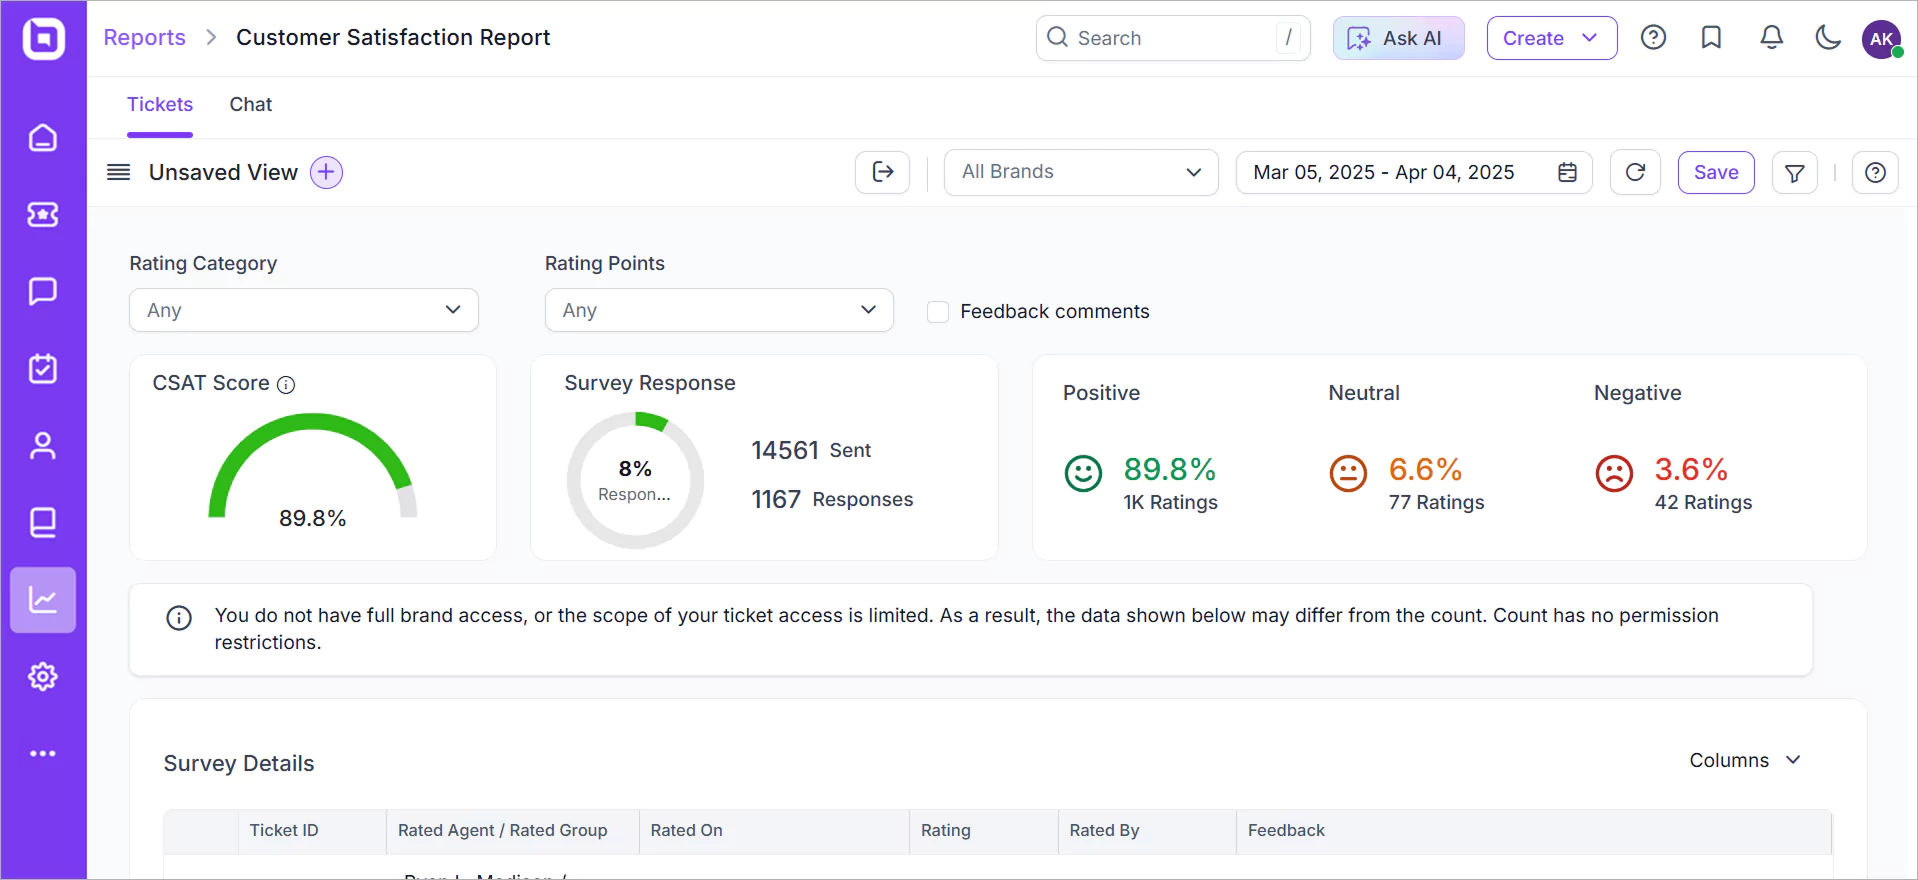Focus the Search input field
The image size is (1918, 880).
1173,38
